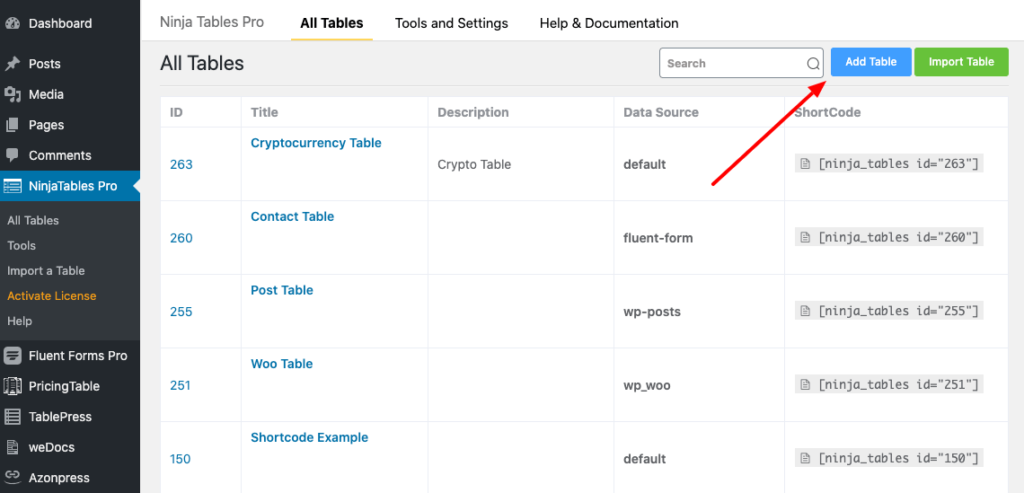Image resolution: width=1024 pixels, height=493 pixels.
Task: Open the Help & Documentation tab
Action: click(608, 23)
